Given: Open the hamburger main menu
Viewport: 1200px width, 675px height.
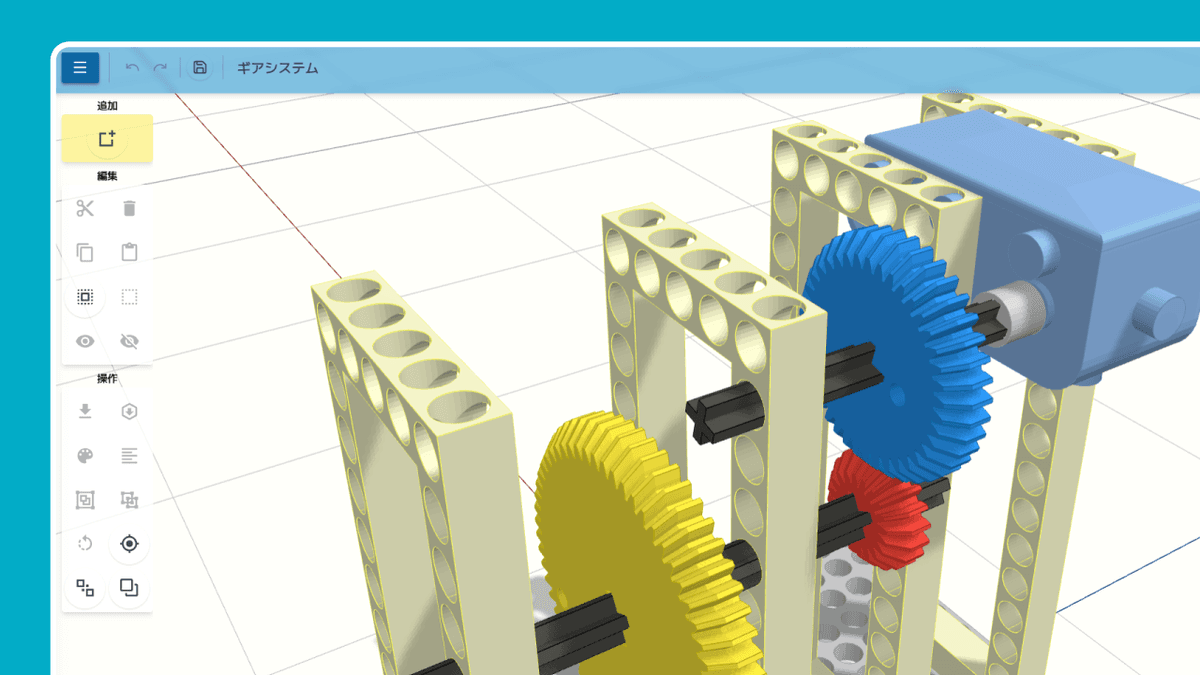Looking at the screenshot, I should (x=79, y=67).
